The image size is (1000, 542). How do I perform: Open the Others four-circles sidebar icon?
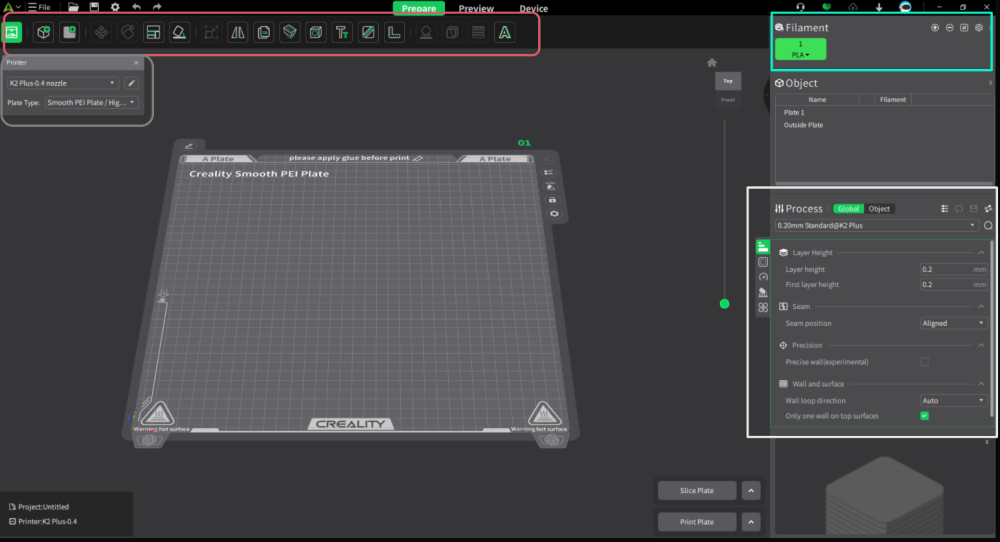pyautogui.click(x=763, y=308)
